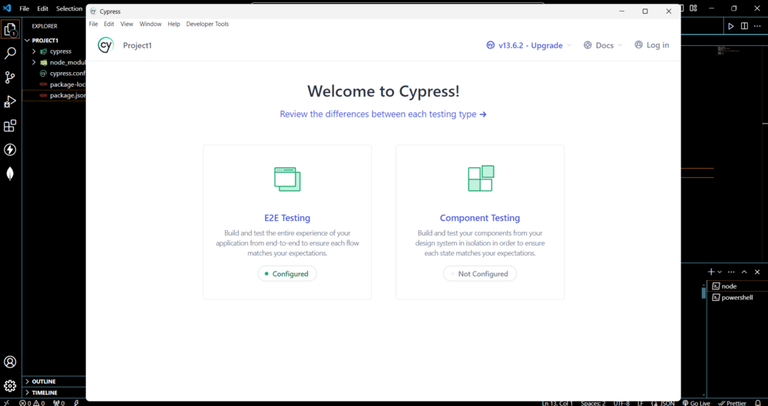Click the VS Code split editor icon
The width and height of the screenshot is (768, 406).
click(x=744, y=26)
